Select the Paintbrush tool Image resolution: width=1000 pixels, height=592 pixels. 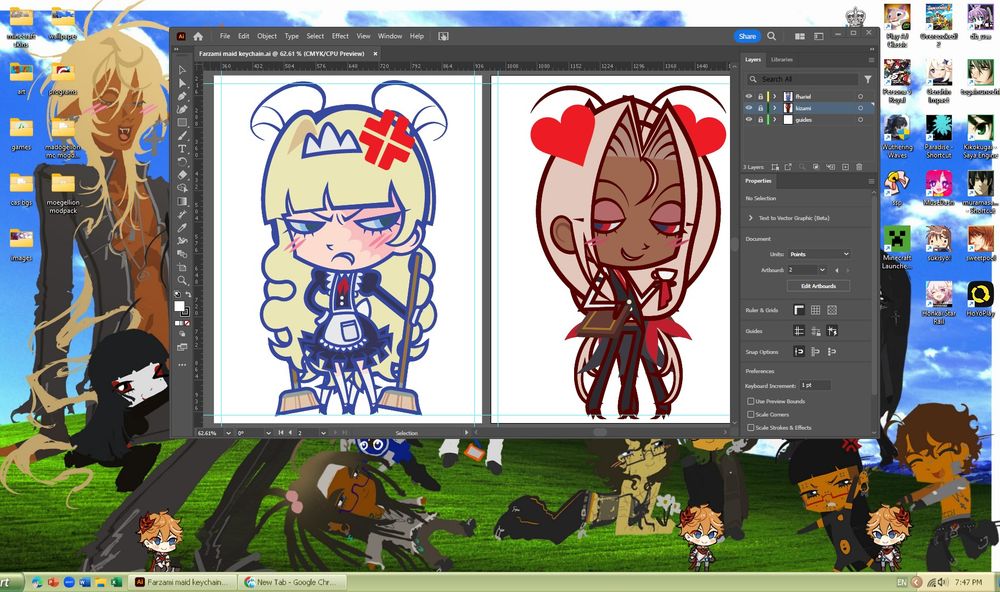[182, 135]
